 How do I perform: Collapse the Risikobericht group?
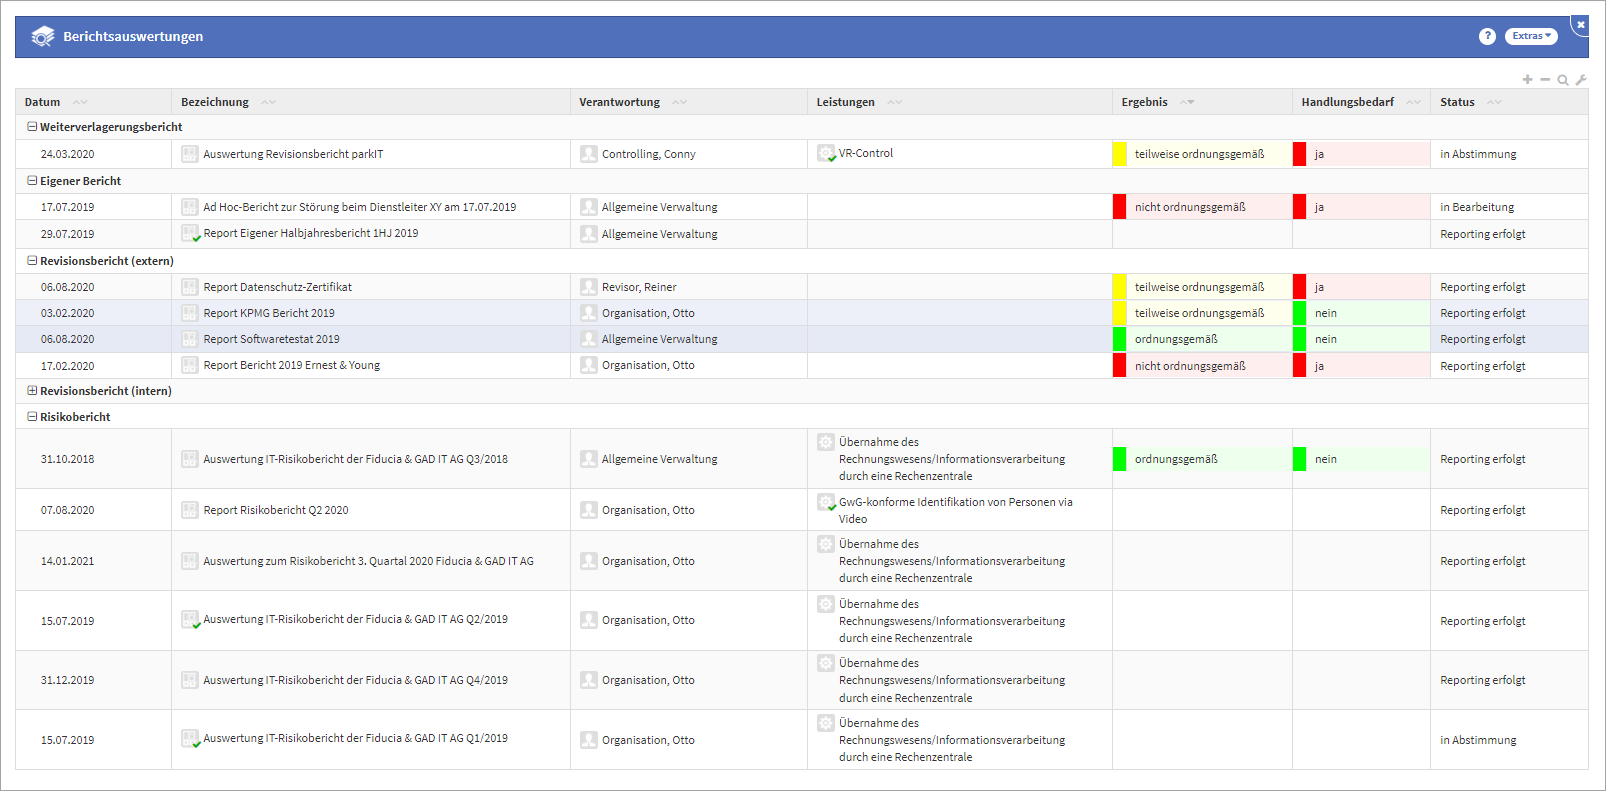click(32, 417)
